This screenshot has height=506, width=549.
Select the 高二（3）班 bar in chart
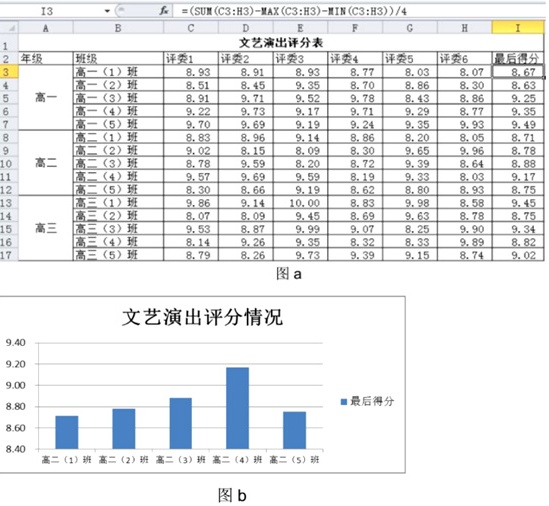coord(181,423)
